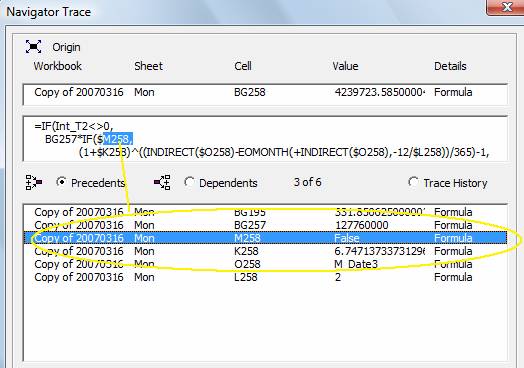This screenshot has width=524, height=368.
Task: Click the Precedents tree icon
Action: (33, 182)
